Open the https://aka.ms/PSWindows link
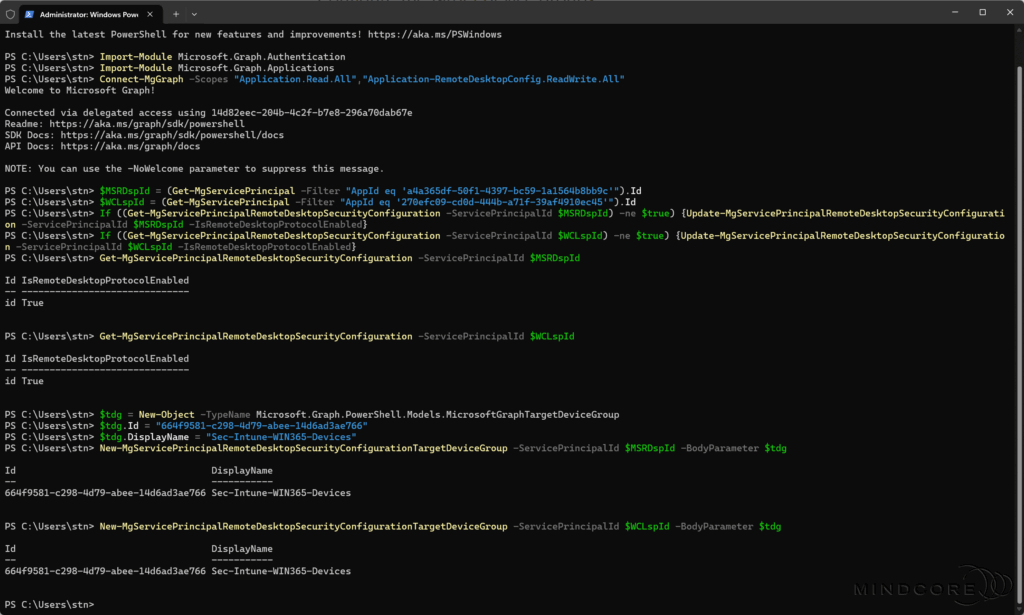The image size is (1024, 615). [434, 35]
